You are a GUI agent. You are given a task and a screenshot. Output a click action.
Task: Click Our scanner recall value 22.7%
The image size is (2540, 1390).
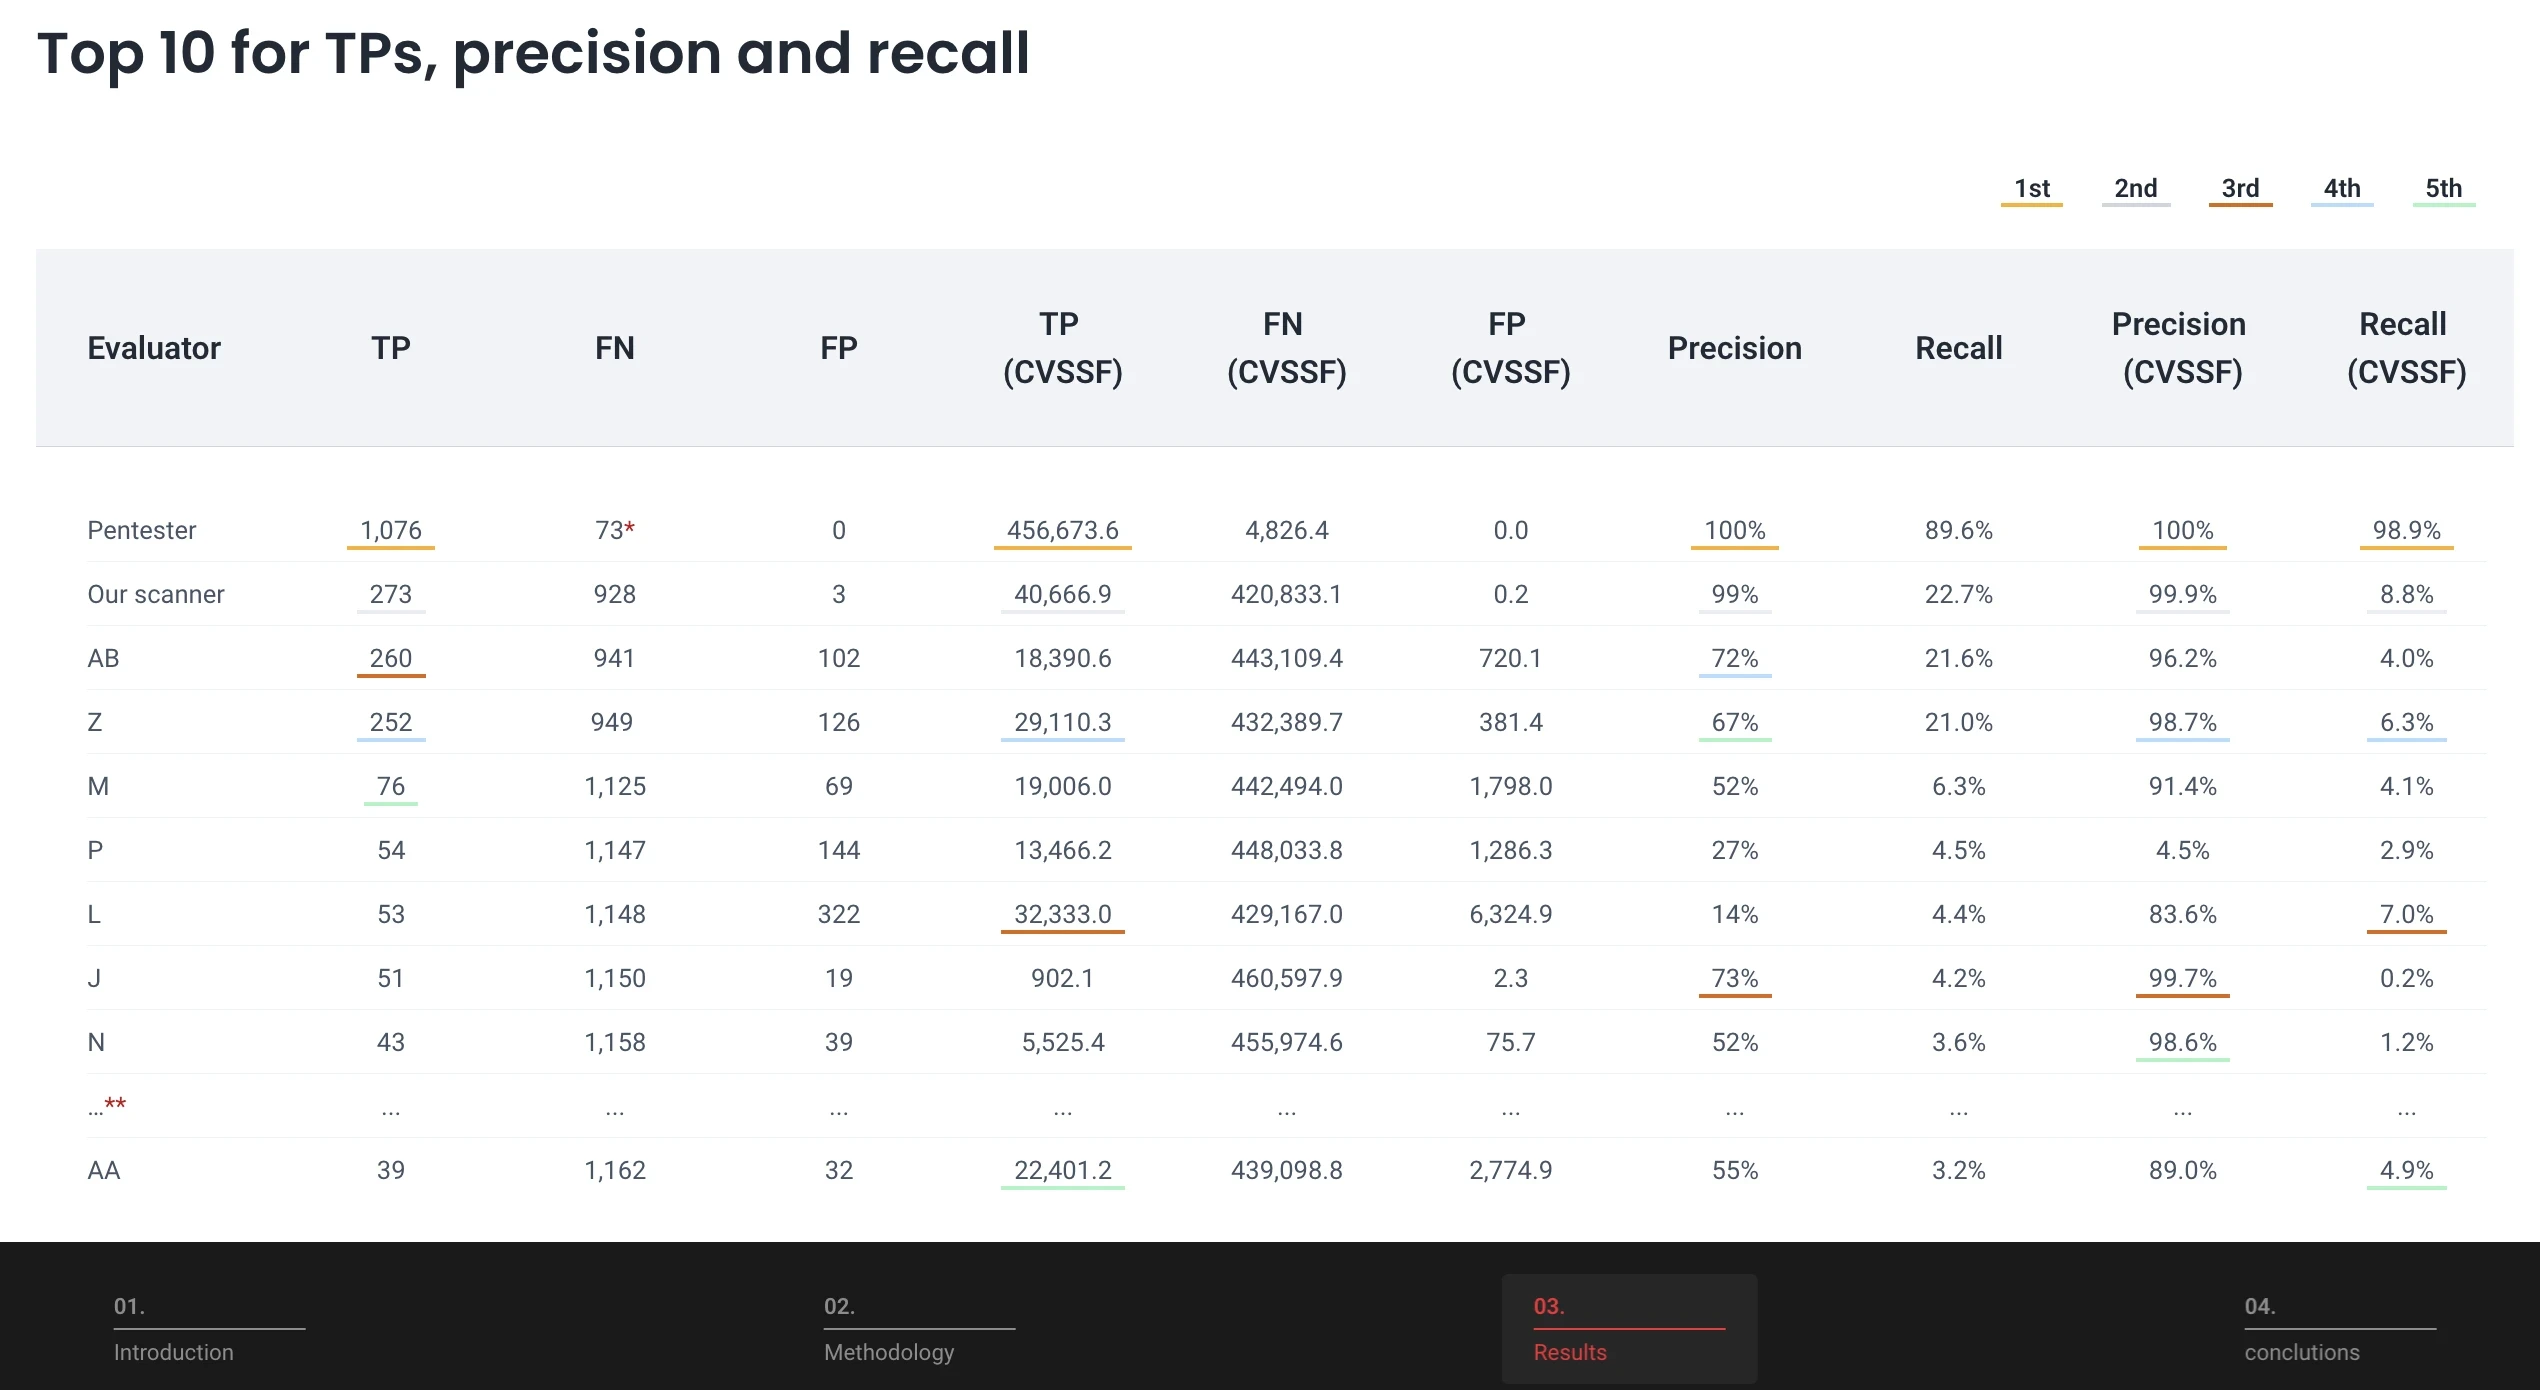coord(1958,594)
